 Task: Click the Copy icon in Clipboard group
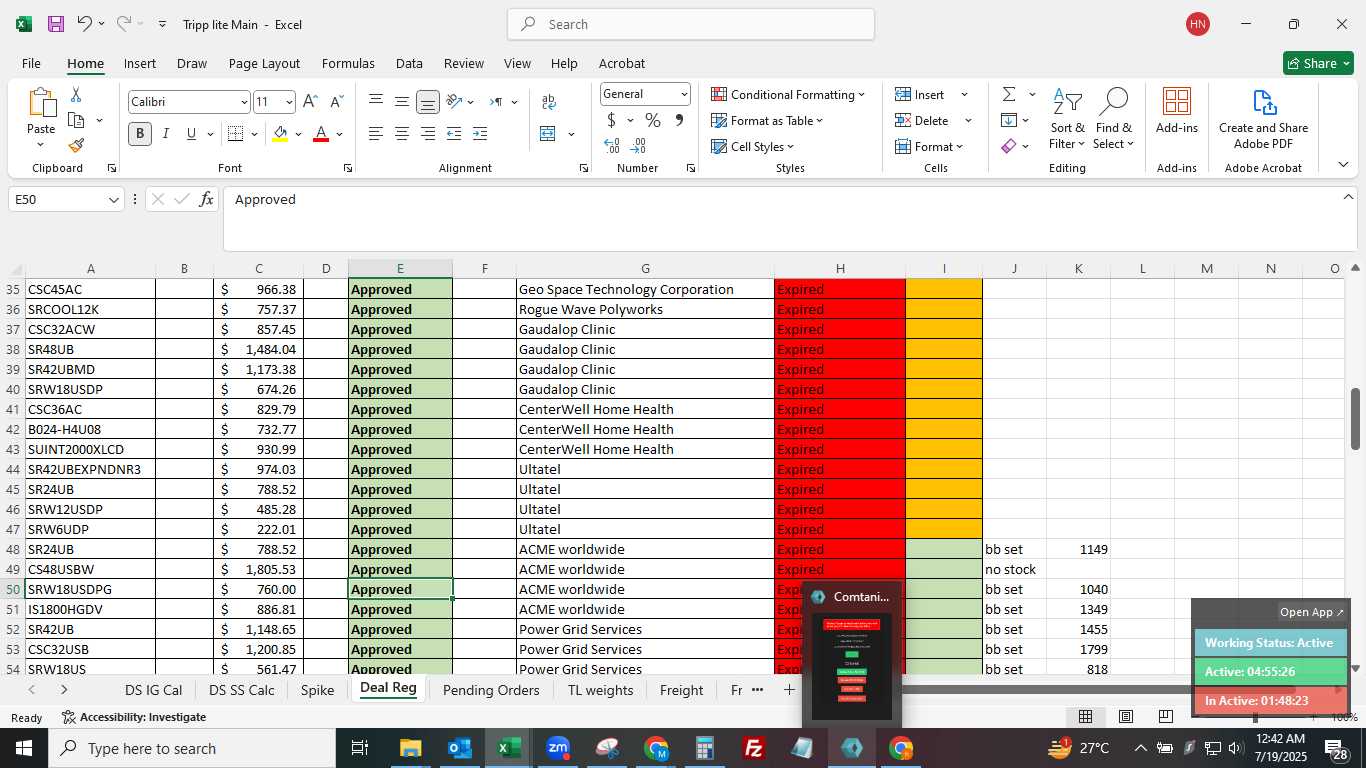[x=76, y=120]
